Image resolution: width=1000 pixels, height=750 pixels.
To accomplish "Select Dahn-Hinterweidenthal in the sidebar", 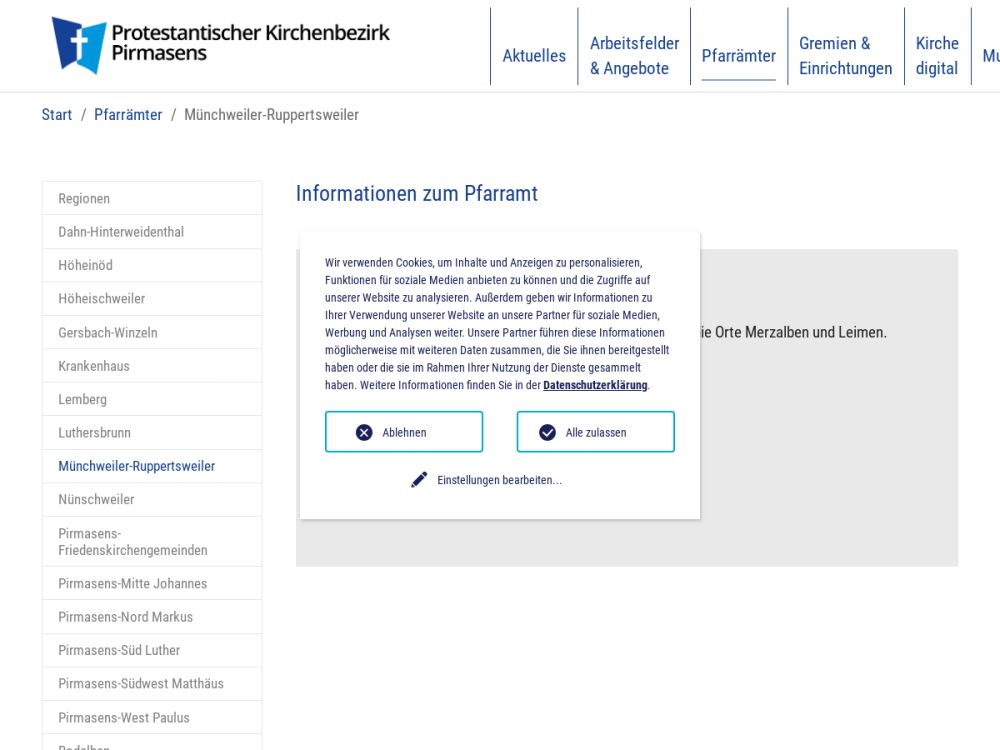I will pyautogui.click(x=121, y=232).
